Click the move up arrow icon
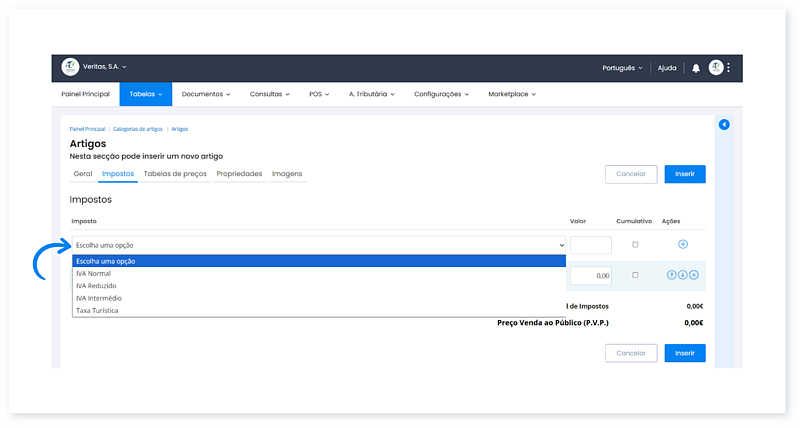The image size is (800, 428). click(673, 275)
